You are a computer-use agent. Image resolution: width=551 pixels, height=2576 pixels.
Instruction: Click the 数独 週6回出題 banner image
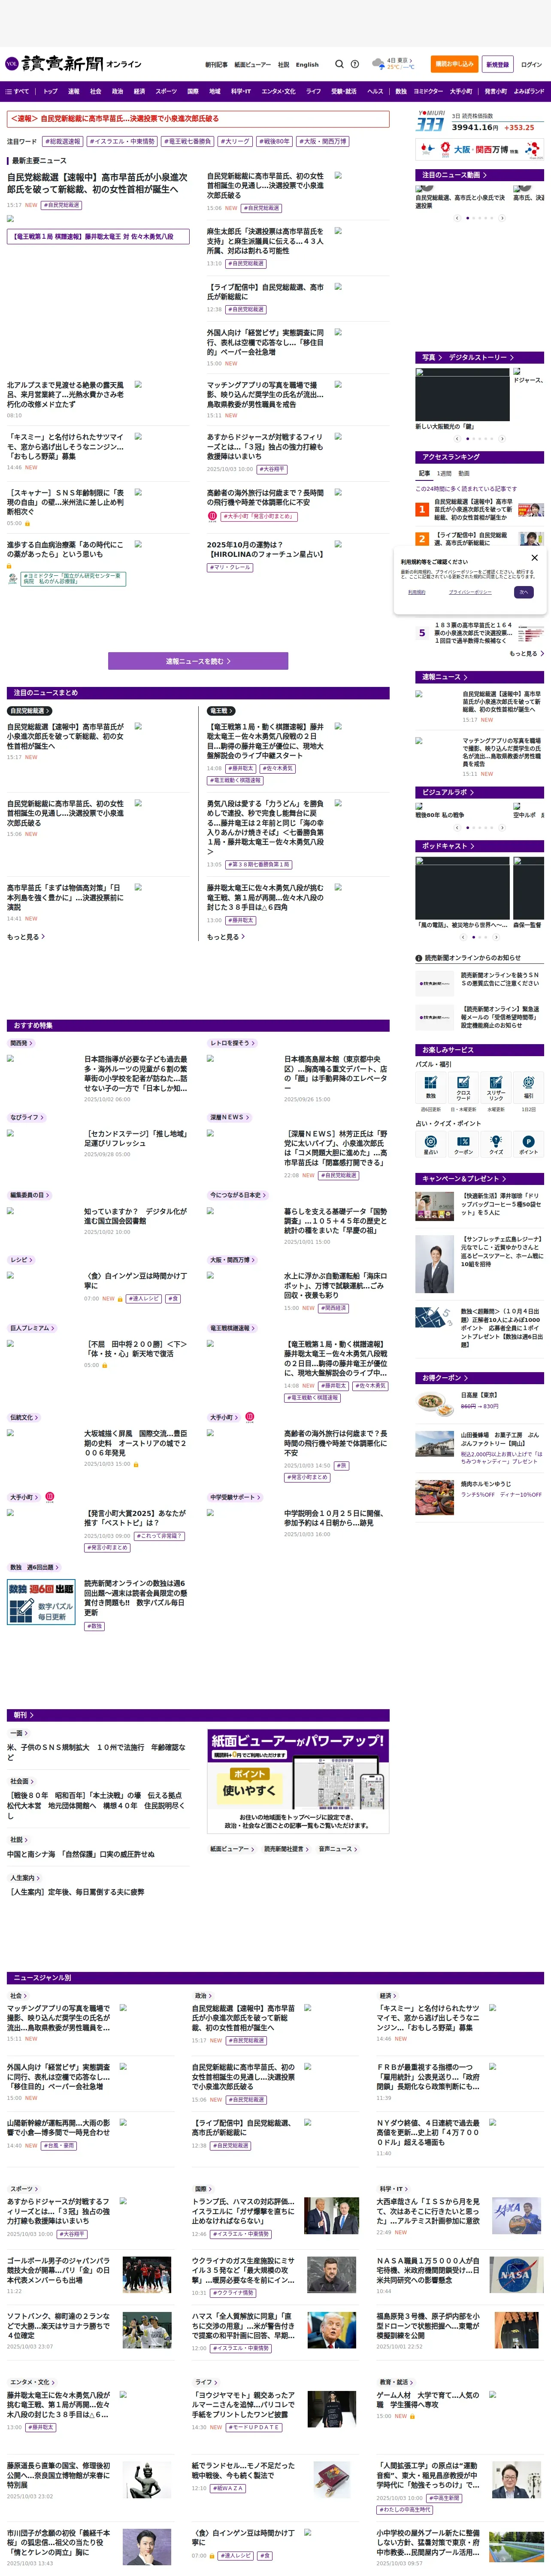click(x=41, y=1602)
